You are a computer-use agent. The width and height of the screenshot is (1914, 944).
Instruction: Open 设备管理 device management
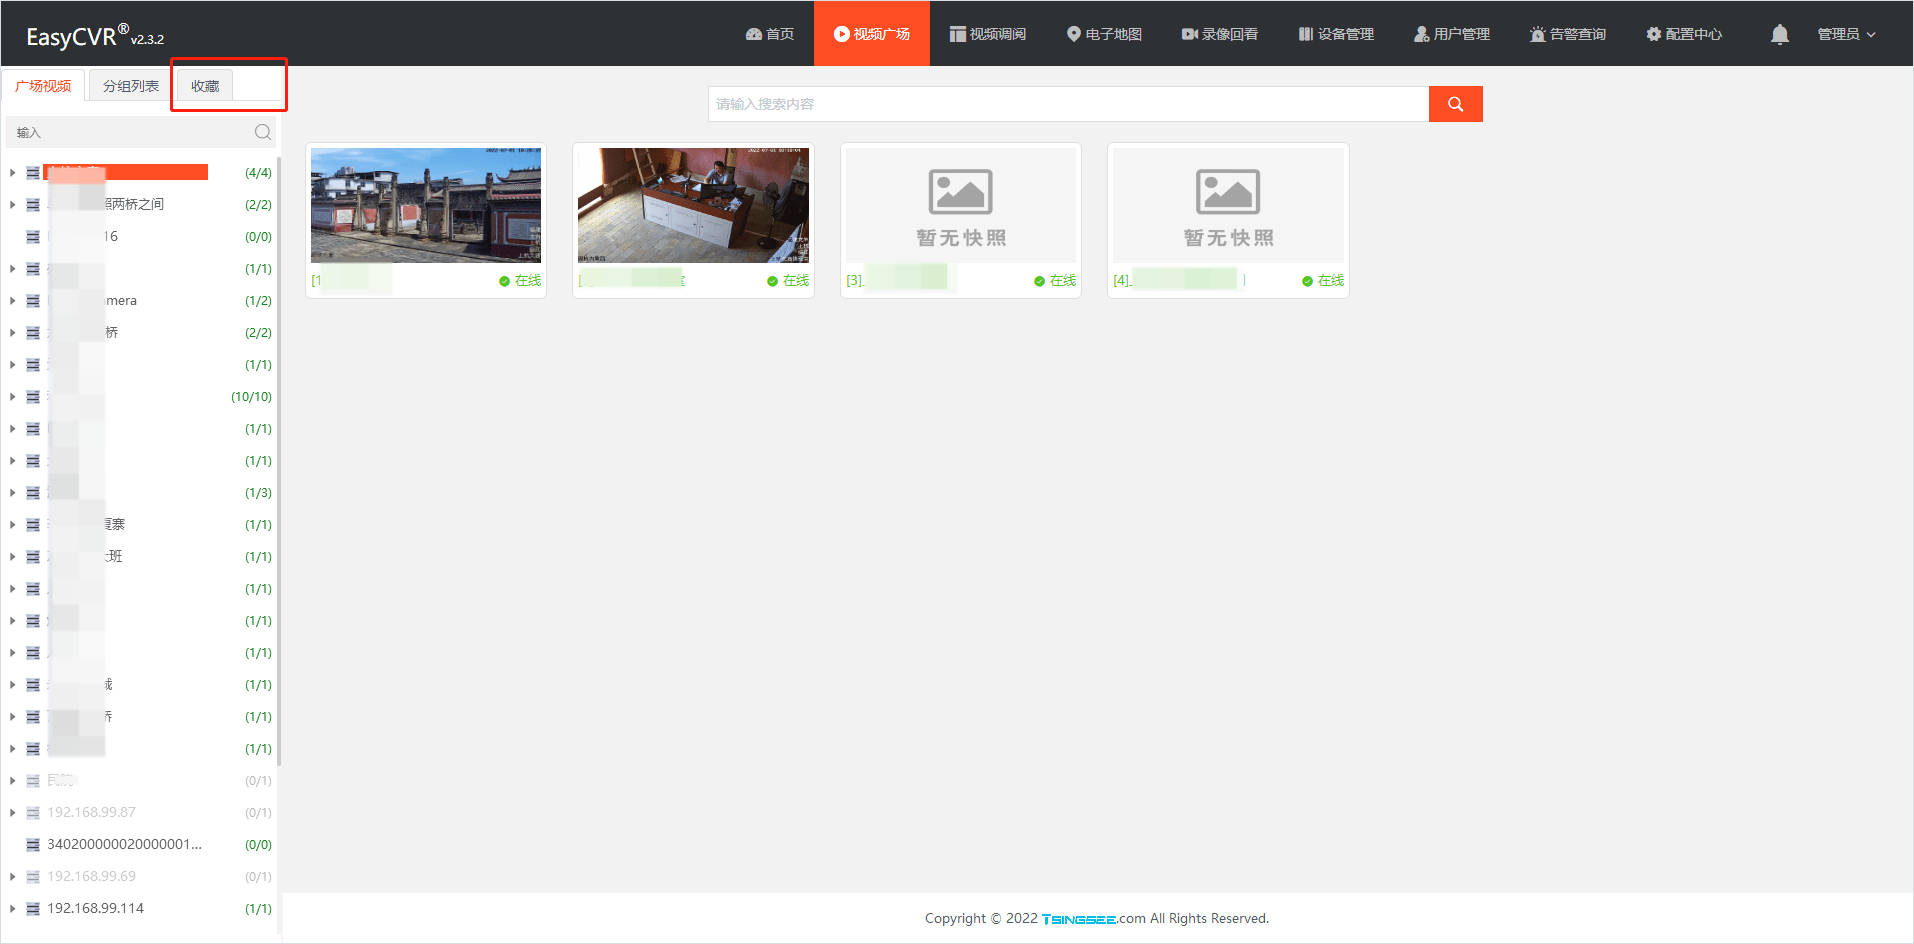[x=1336, y=34]
